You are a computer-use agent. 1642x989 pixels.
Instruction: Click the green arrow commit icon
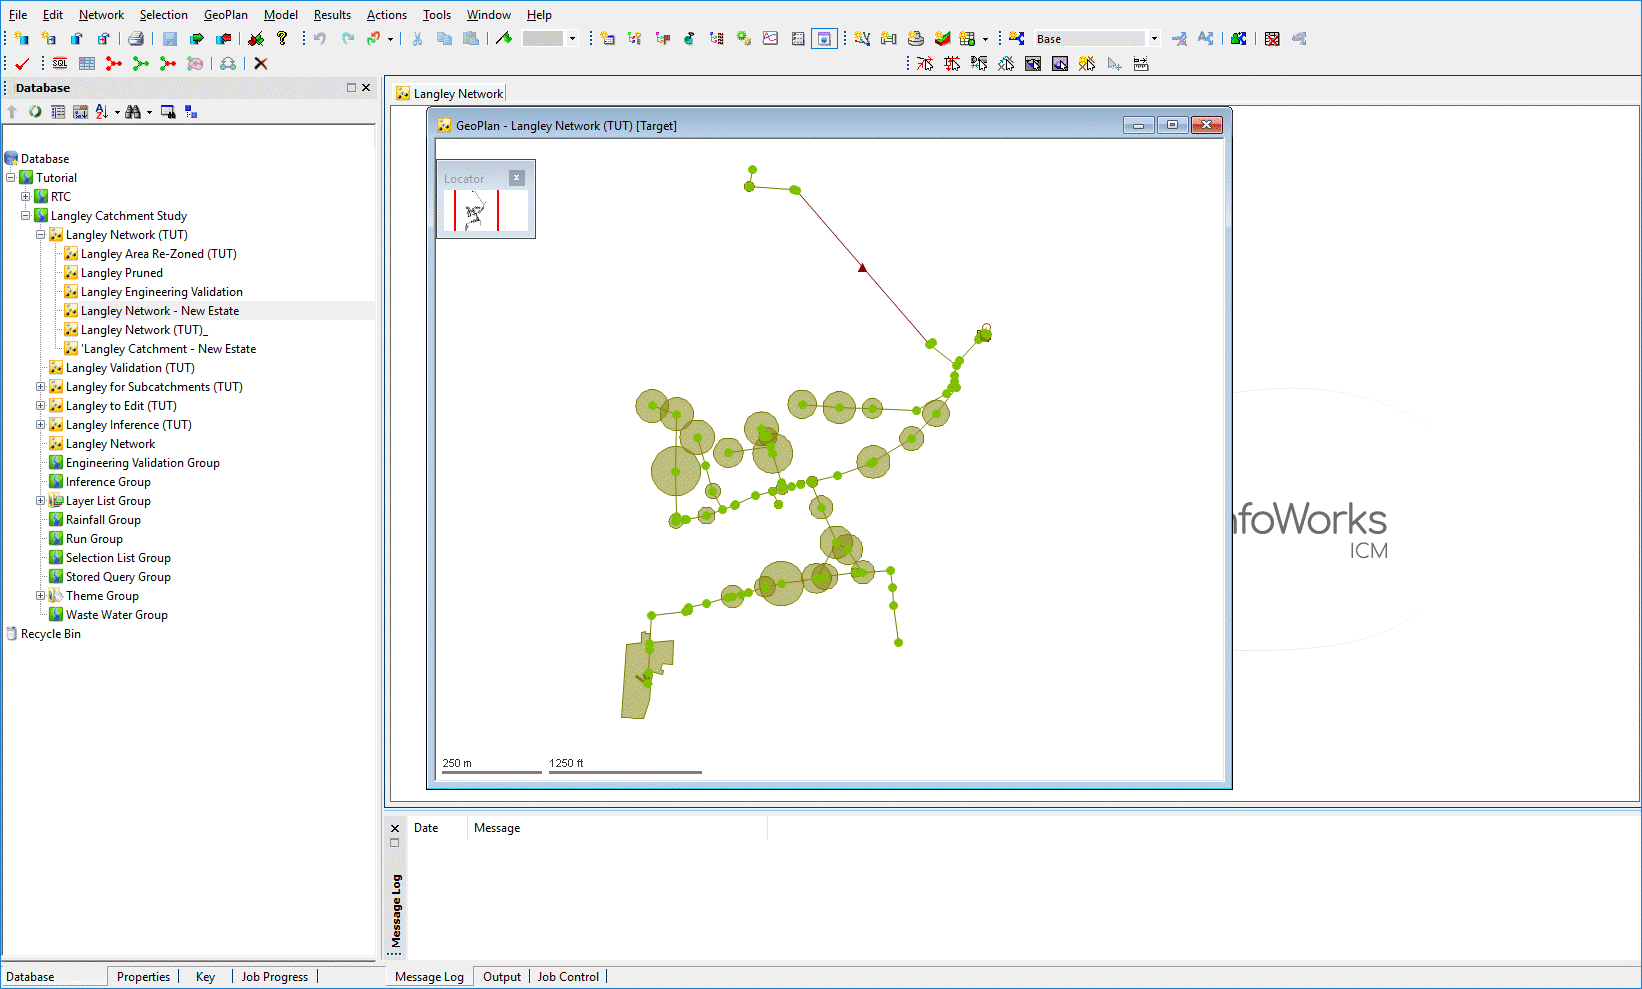197,39
